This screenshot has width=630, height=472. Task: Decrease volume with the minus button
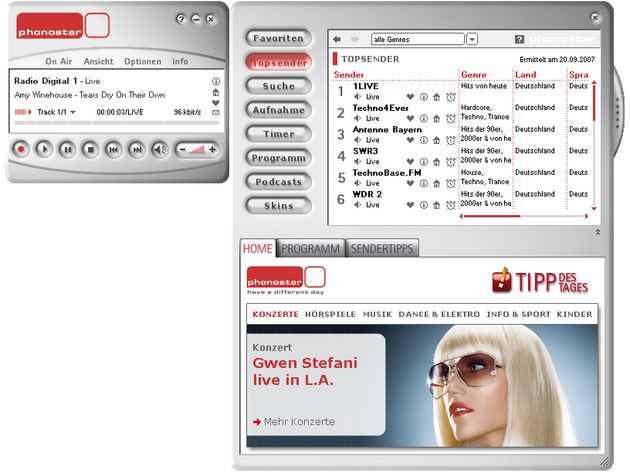coord(183,150)
